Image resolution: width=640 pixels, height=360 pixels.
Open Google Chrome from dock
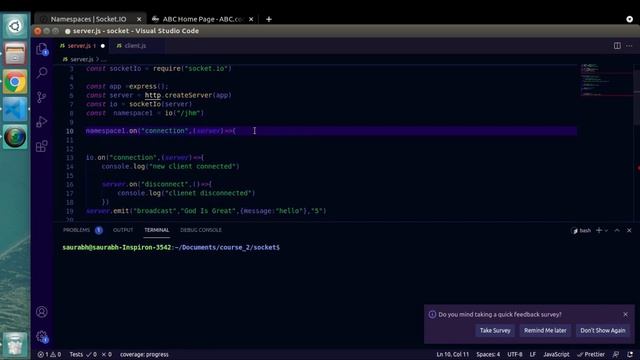[15, 82]
